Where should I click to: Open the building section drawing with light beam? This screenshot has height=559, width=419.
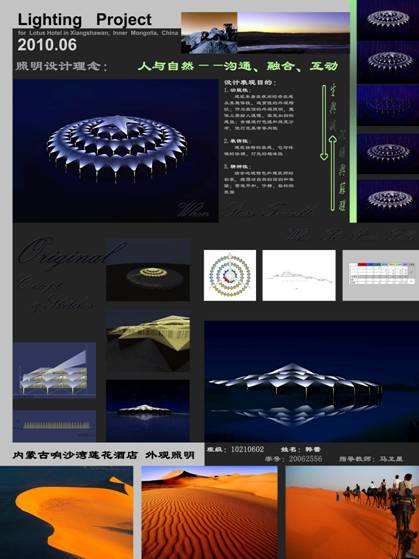(x=54, y=370)
